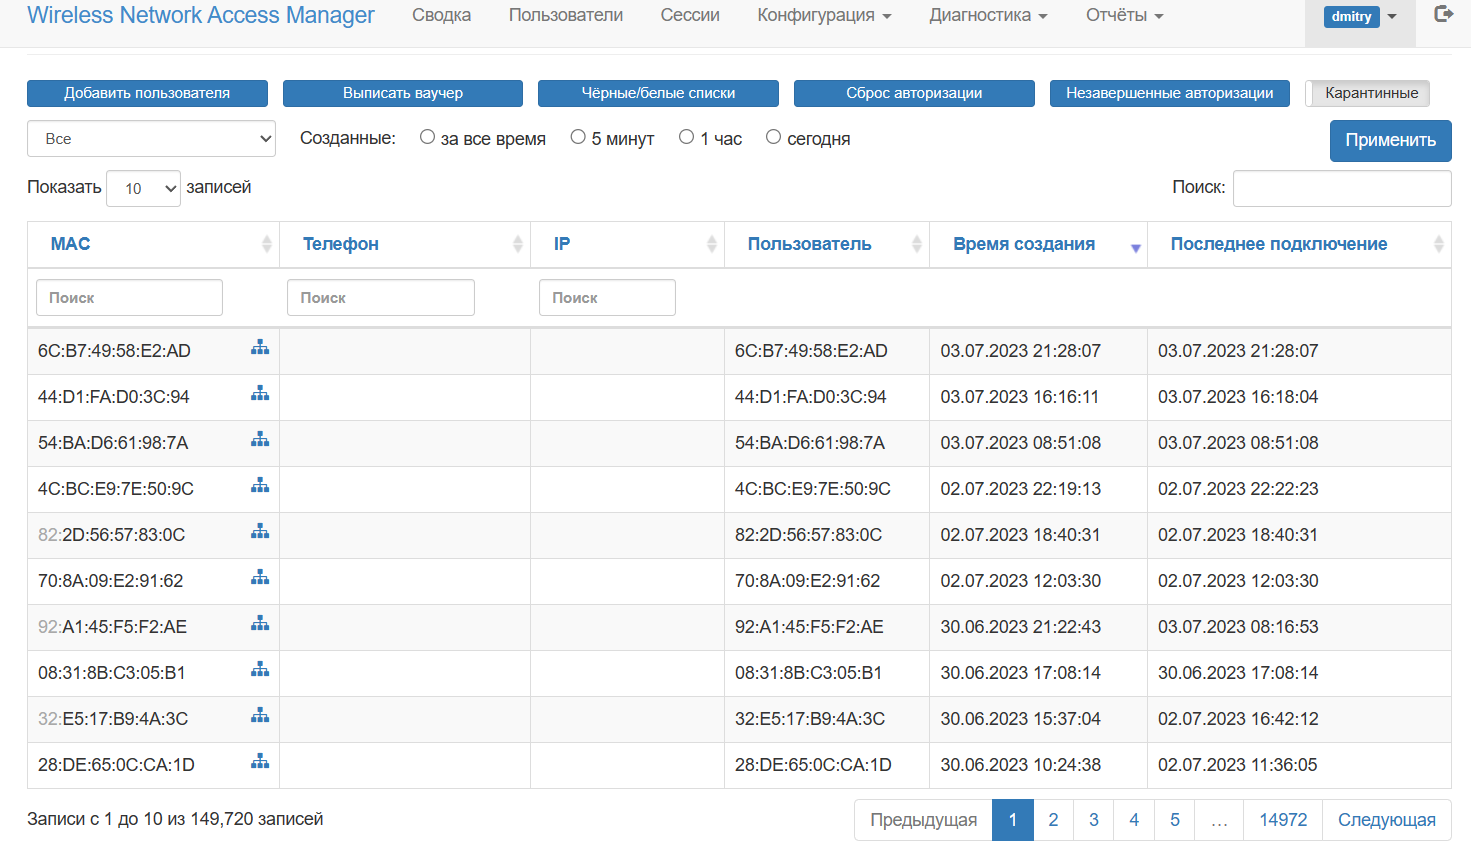Click Добавить пользователя button

click(147, 93)
